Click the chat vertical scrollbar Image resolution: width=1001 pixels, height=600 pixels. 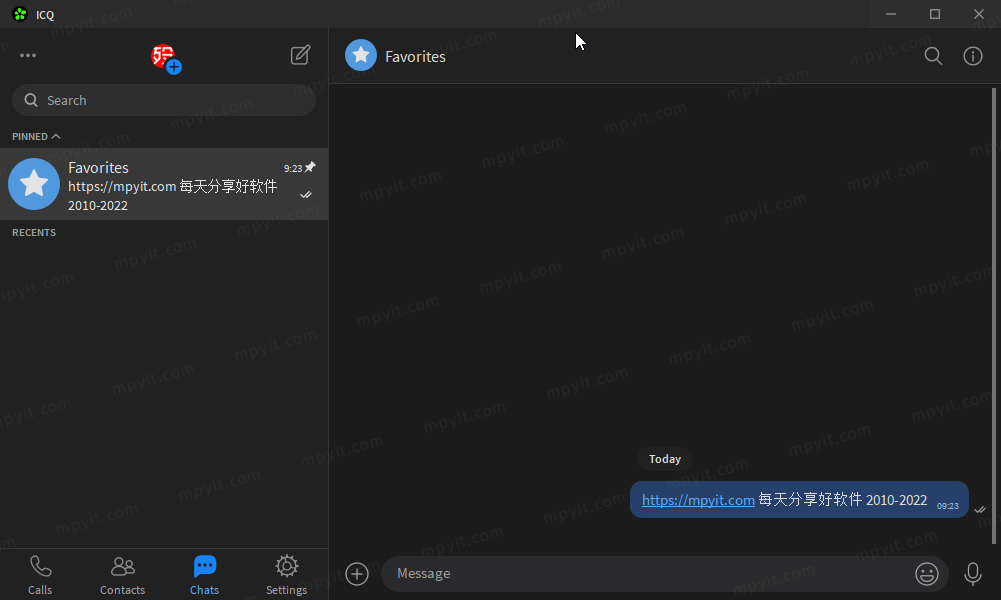[x=993, y=316]
